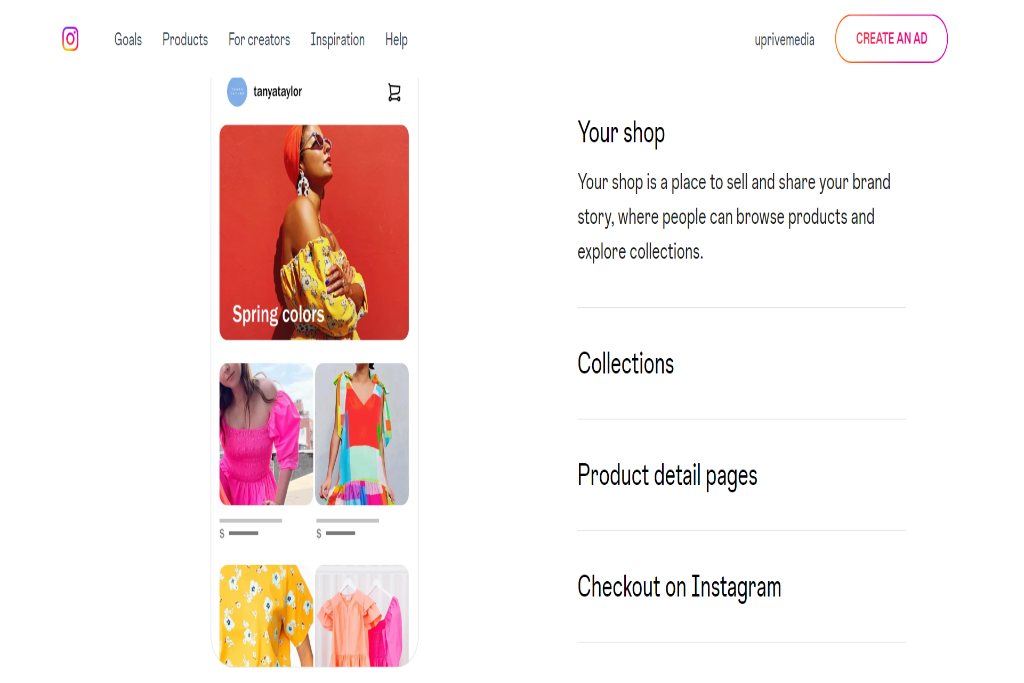This screenshot has height=683, width=1024.
Task: Open the For creators menu
Action: coord(259,40)
